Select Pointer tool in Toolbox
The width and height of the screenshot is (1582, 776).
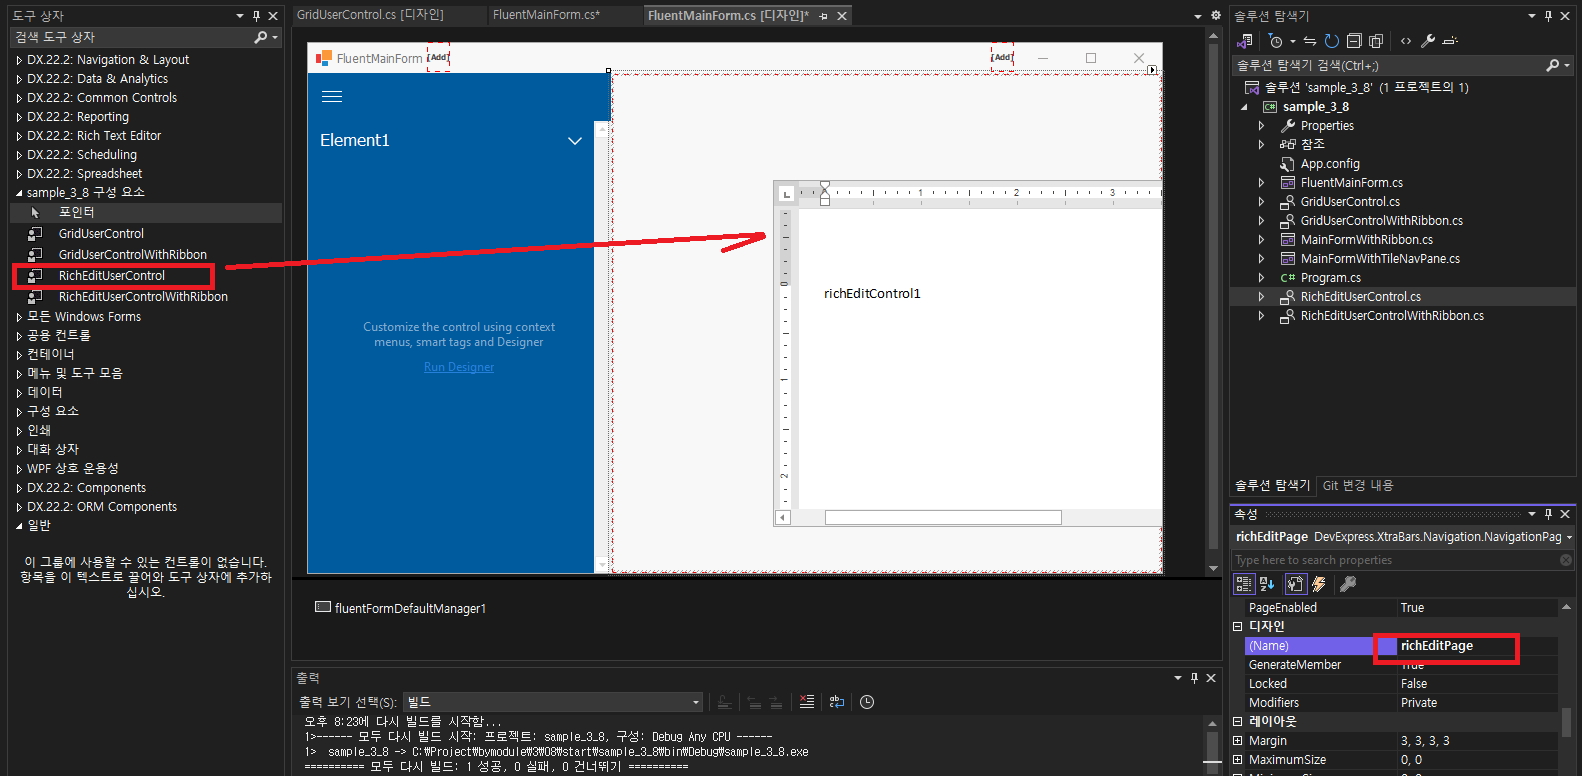(x=147, y=212)
